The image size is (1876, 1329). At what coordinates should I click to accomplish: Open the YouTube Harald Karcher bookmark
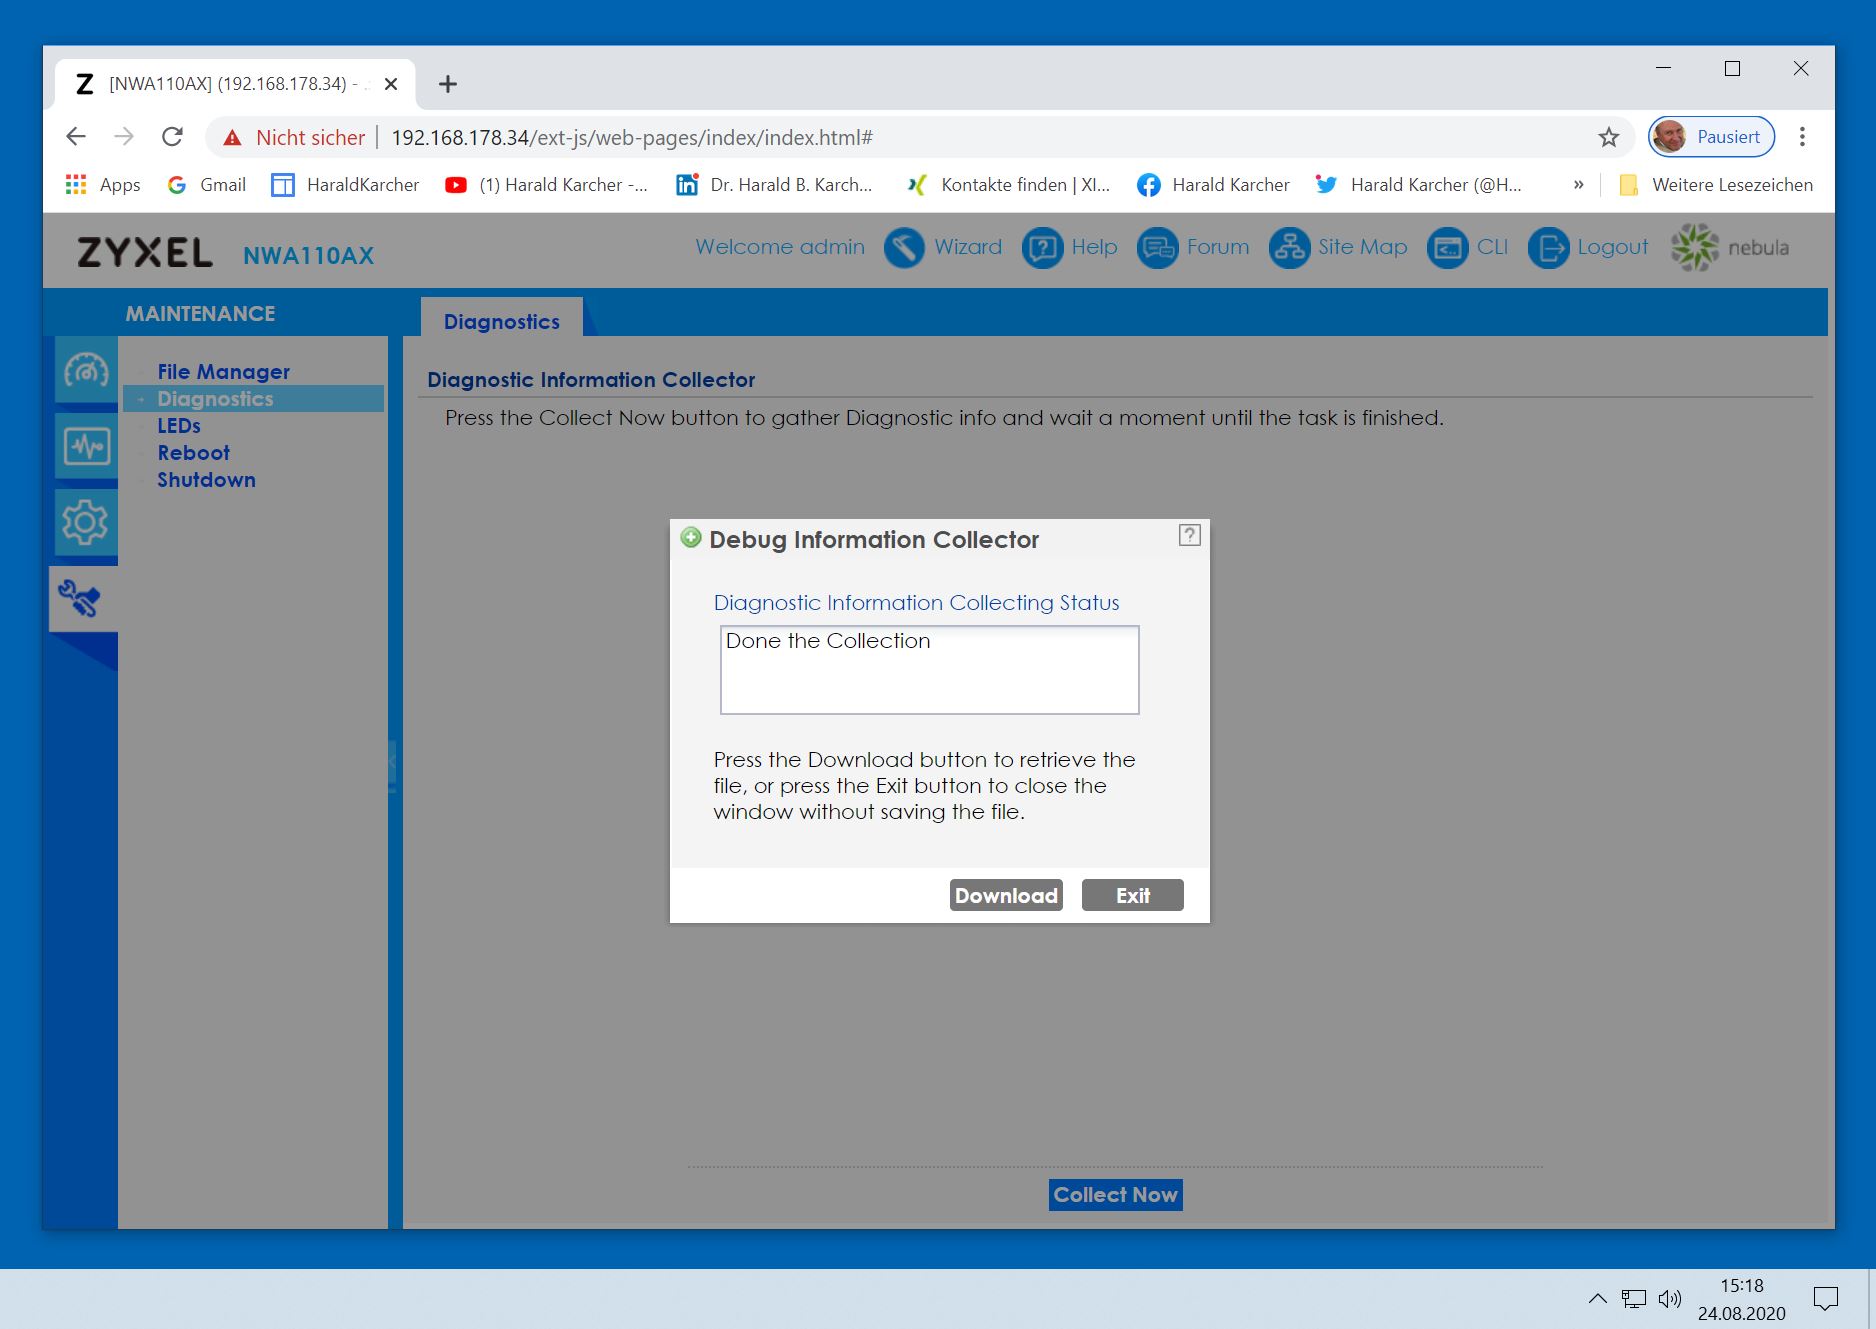[x=546, y=185]
